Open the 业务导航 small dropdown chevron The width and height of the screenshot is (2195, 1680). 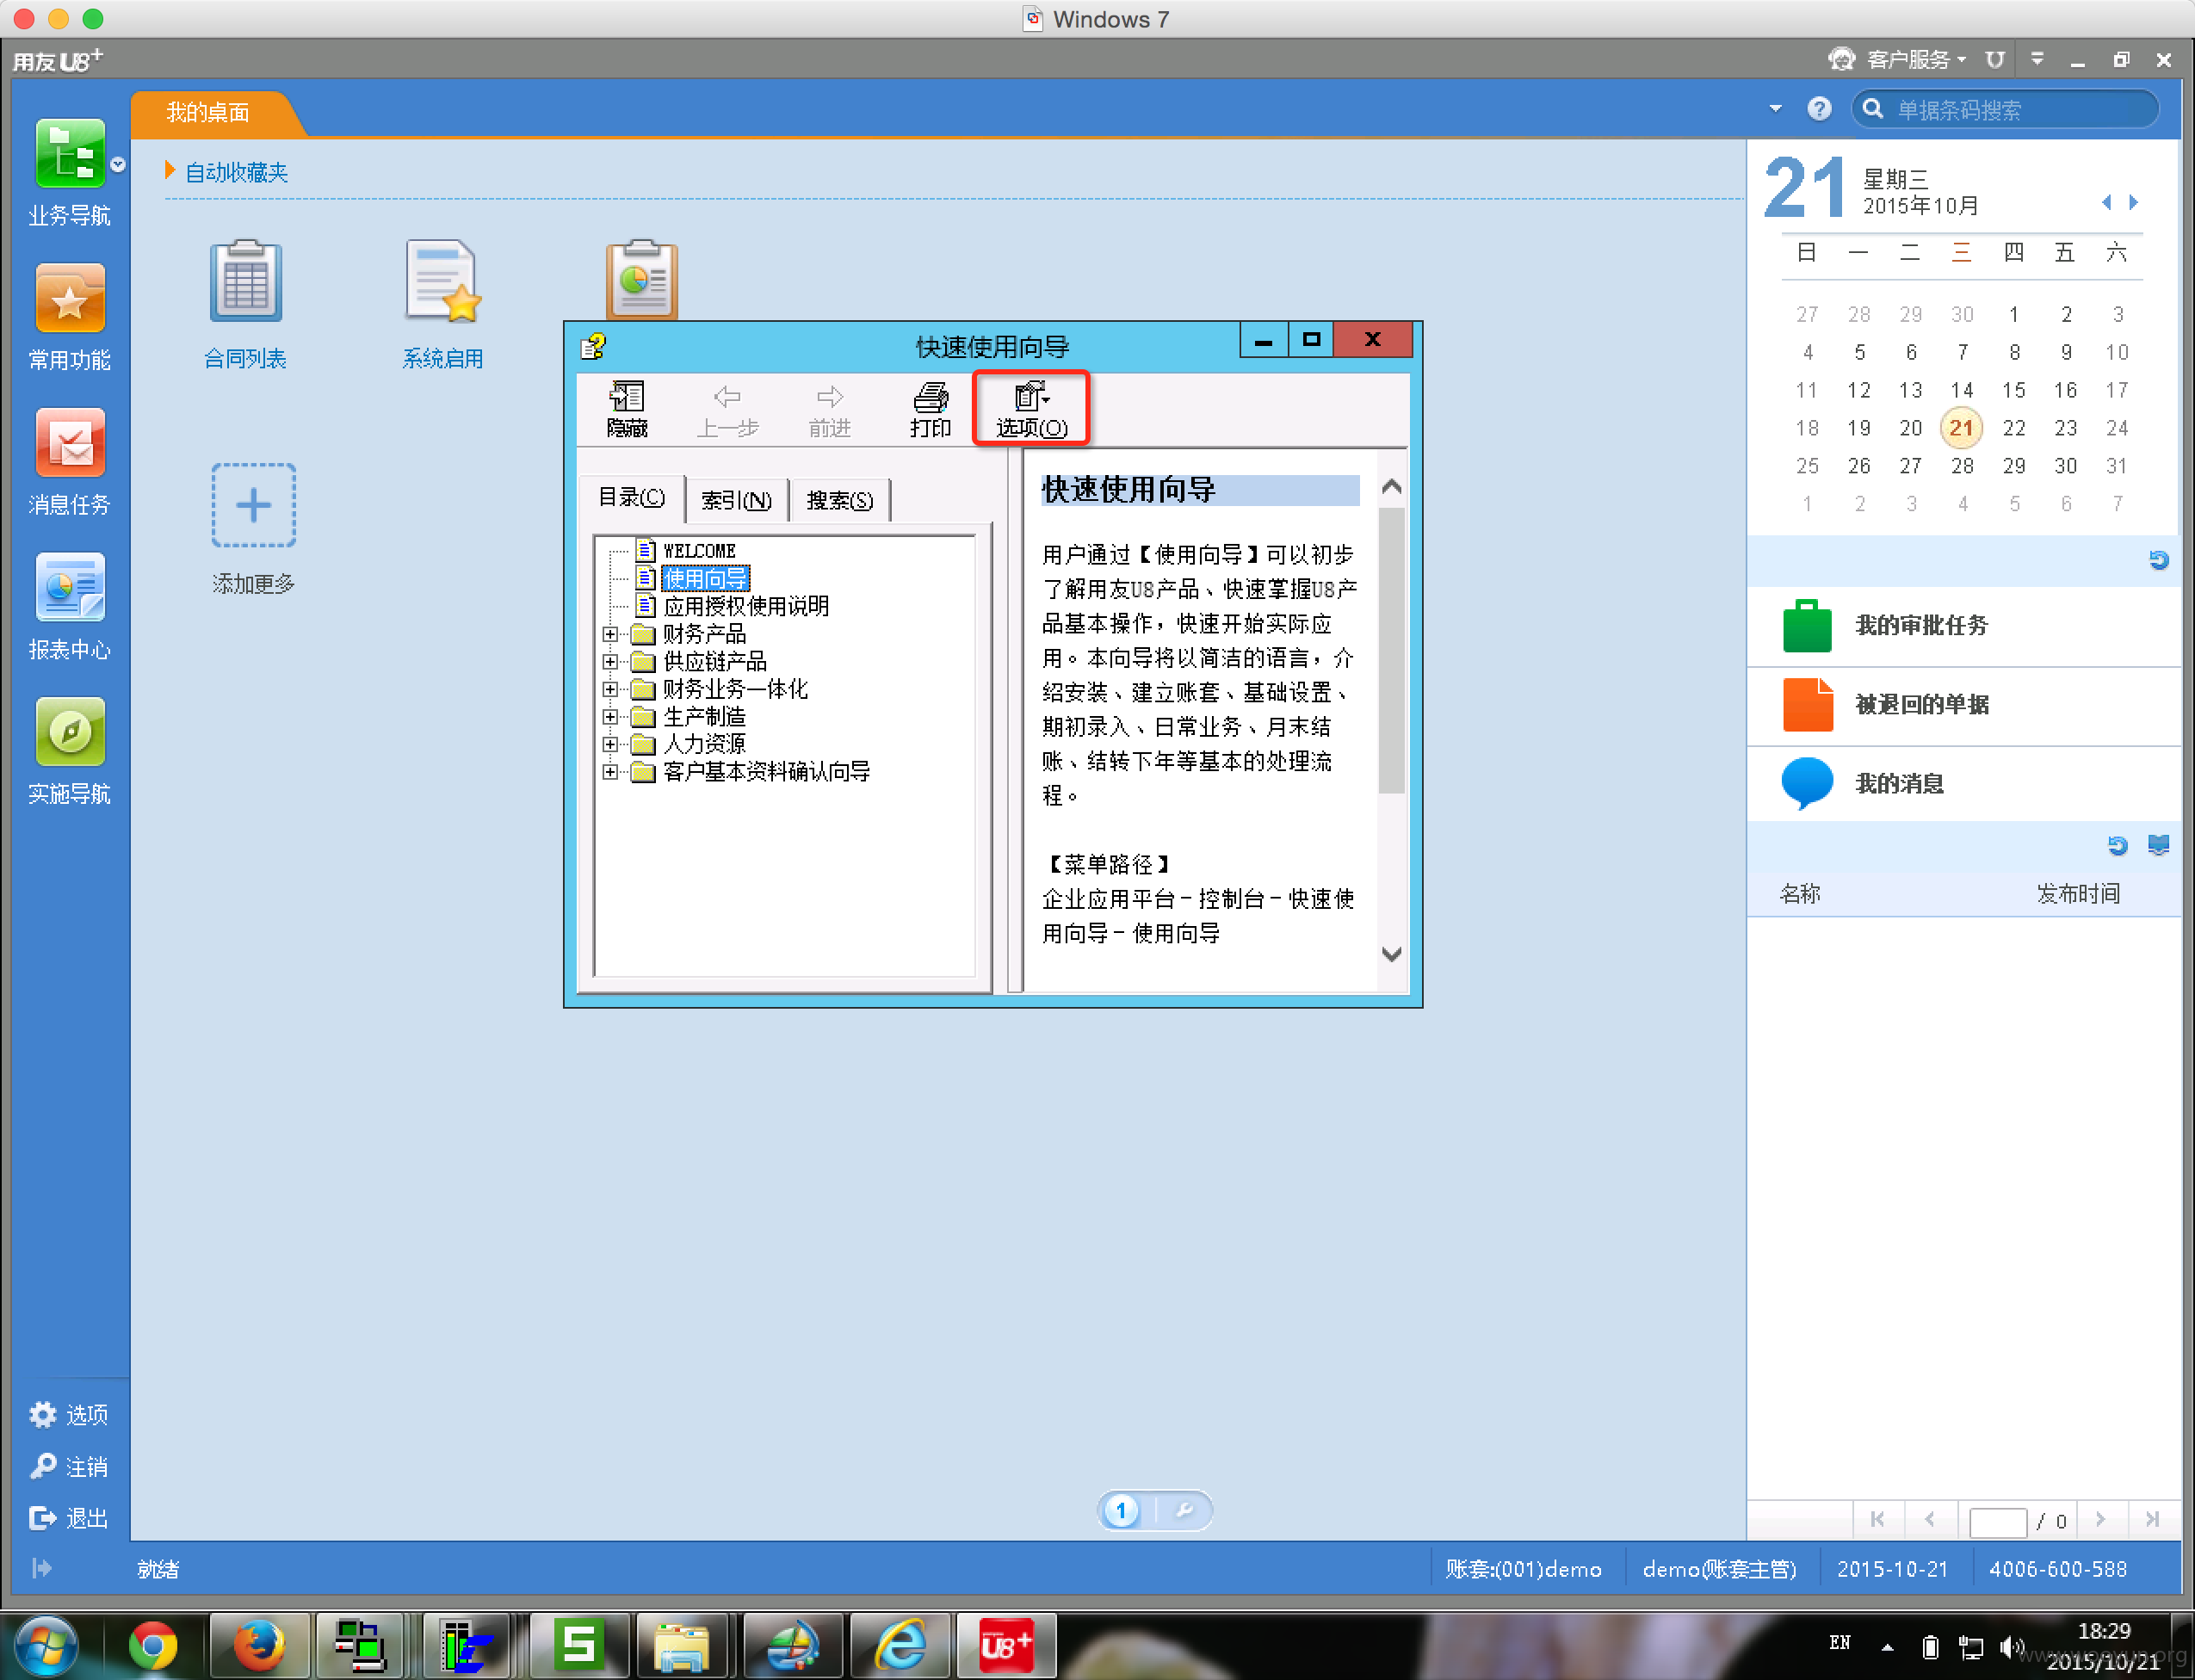(x=118, y=164)
